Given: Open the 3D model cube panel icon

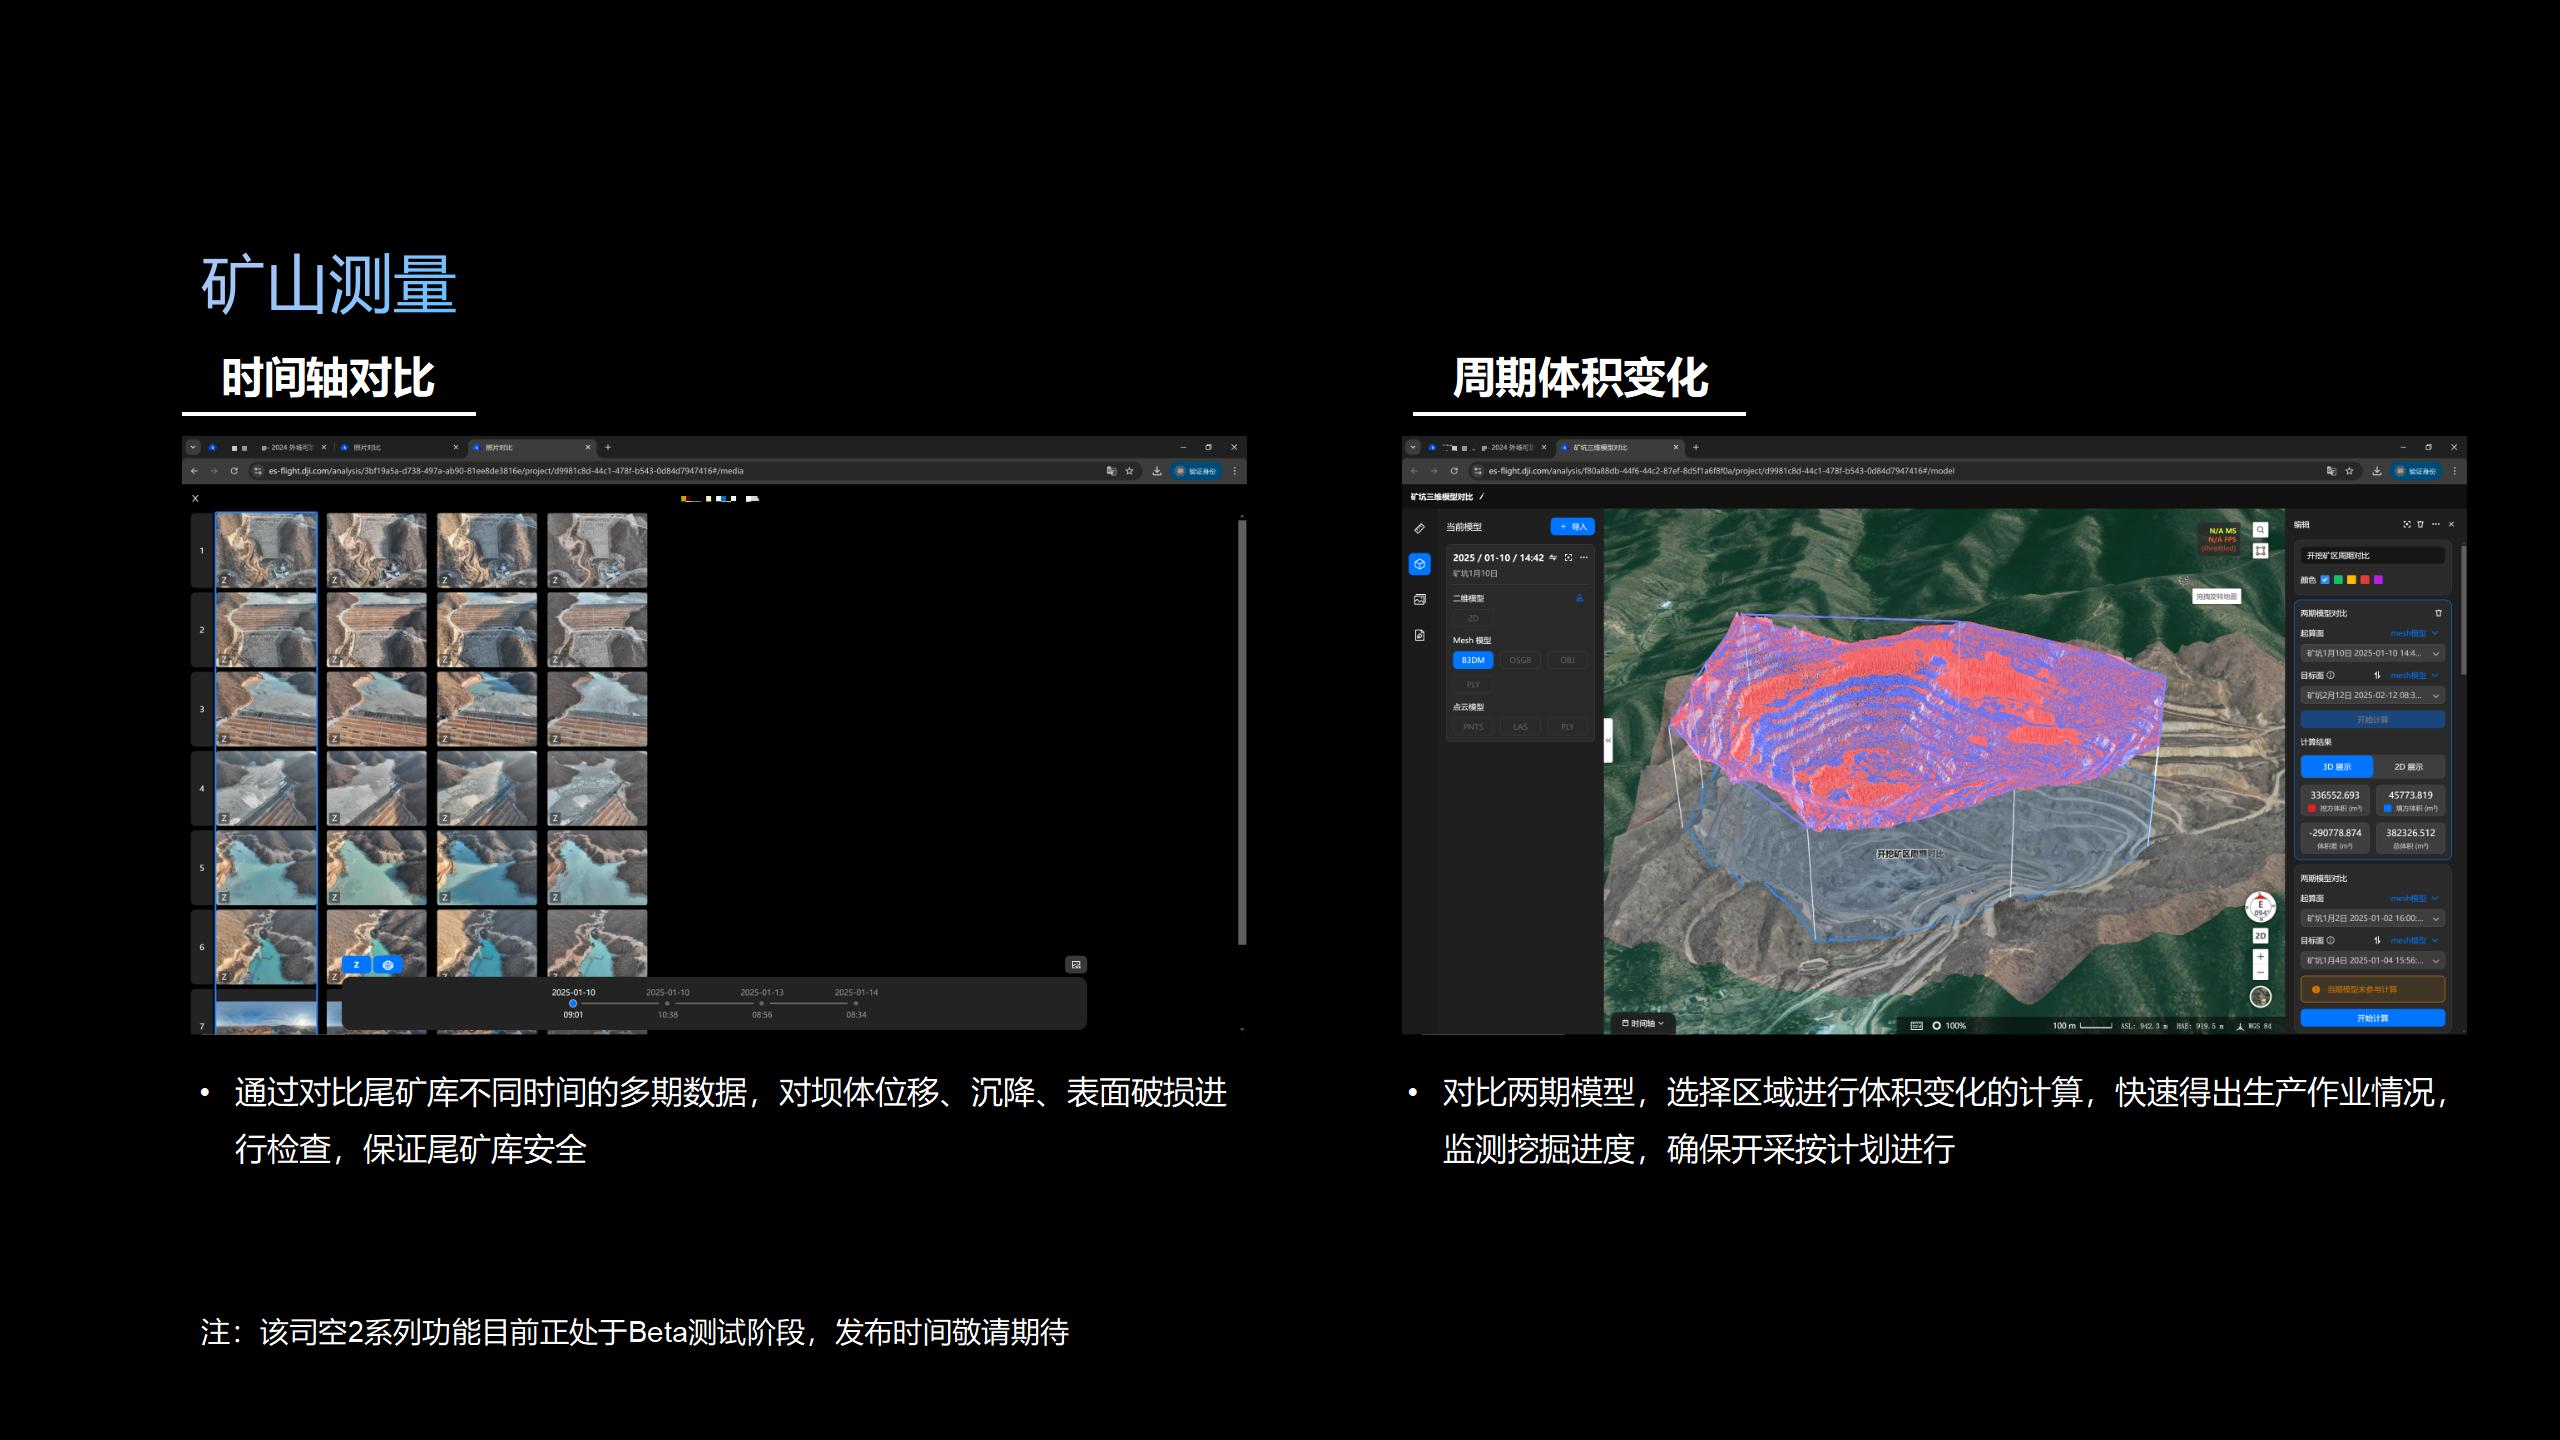Looking at the screenshot, I should 1419,564.
